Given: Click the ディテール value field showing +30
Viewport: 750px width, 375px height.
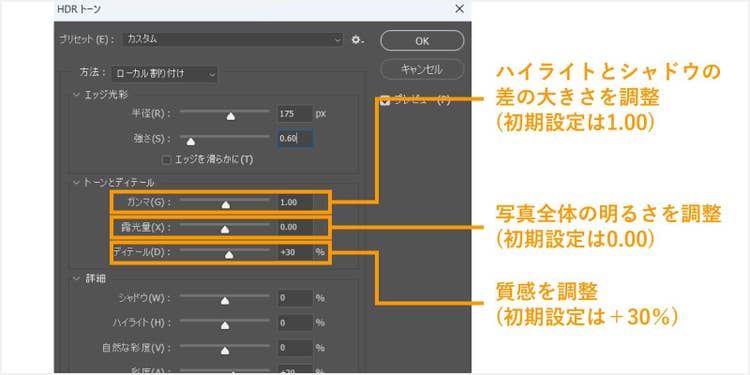Looking at the screenshot, I should click(295, 252).
